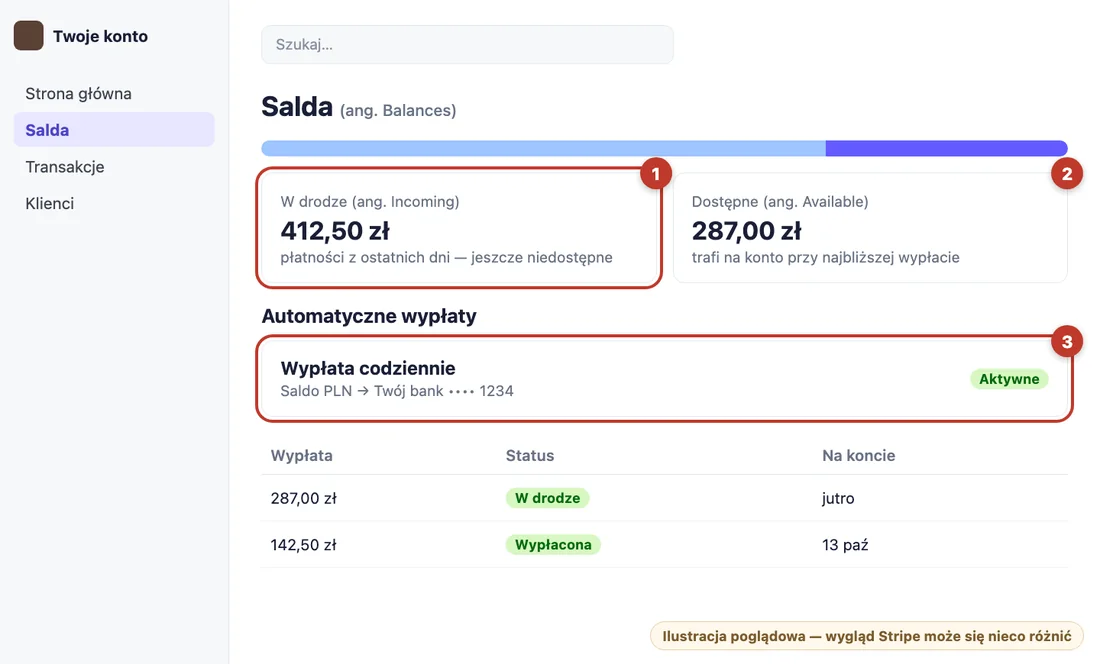Image resolution: width=1100 pixels, height=664 pixels.
Task: Click the Status column header
Action: [x=530, y=455]
